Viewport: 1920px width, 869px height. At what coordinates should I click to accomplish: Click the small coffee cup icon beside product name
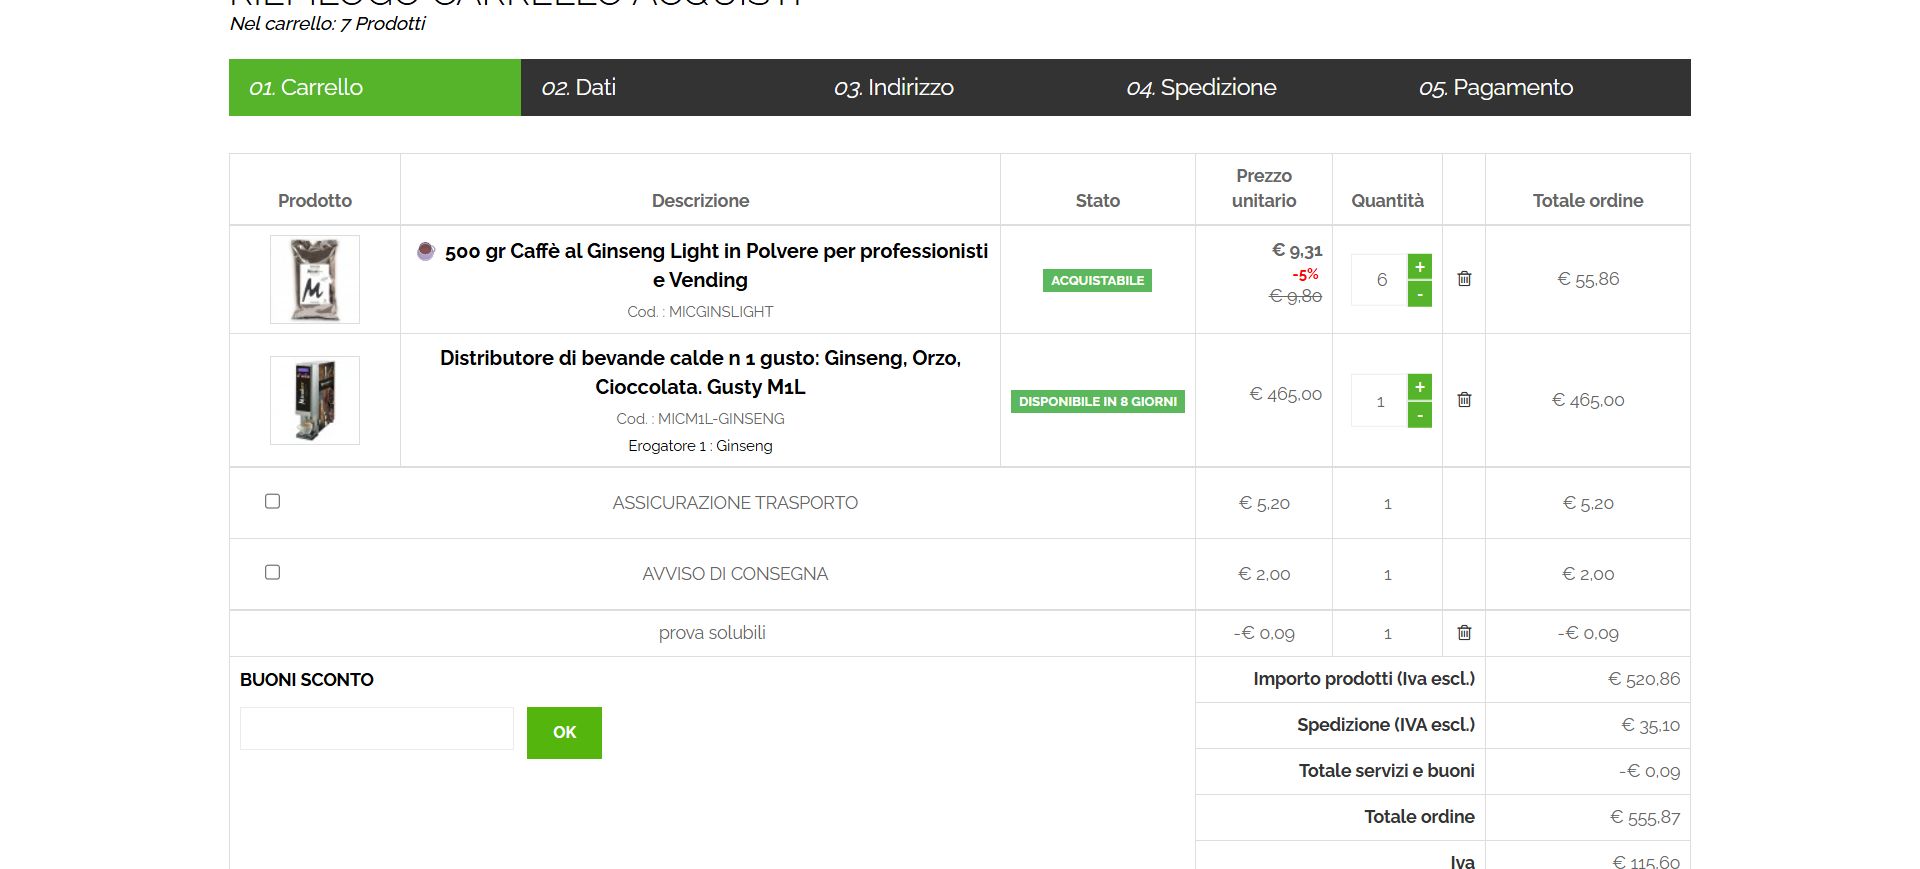pyautogui.click(x=426, y=251)
